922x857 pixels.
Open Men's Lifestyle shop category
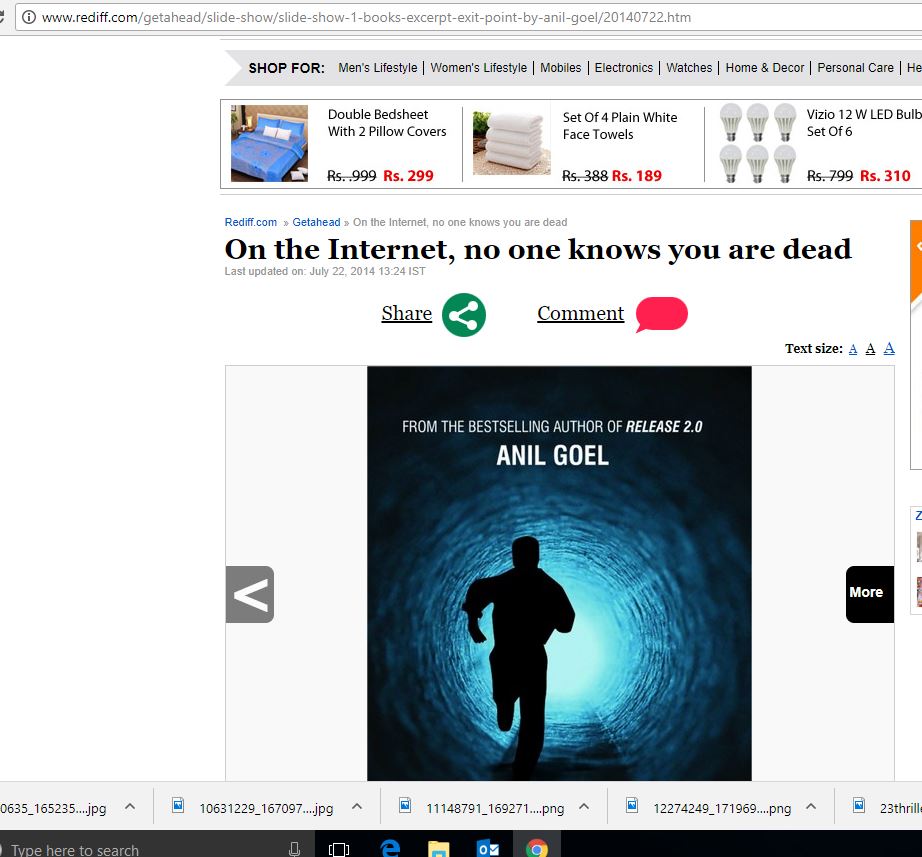tap(378, 68)
